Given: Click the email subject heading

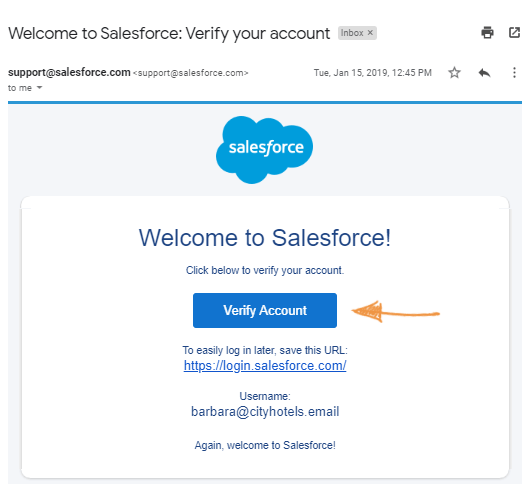Looking at the screenshot, I should coord(169,33).
